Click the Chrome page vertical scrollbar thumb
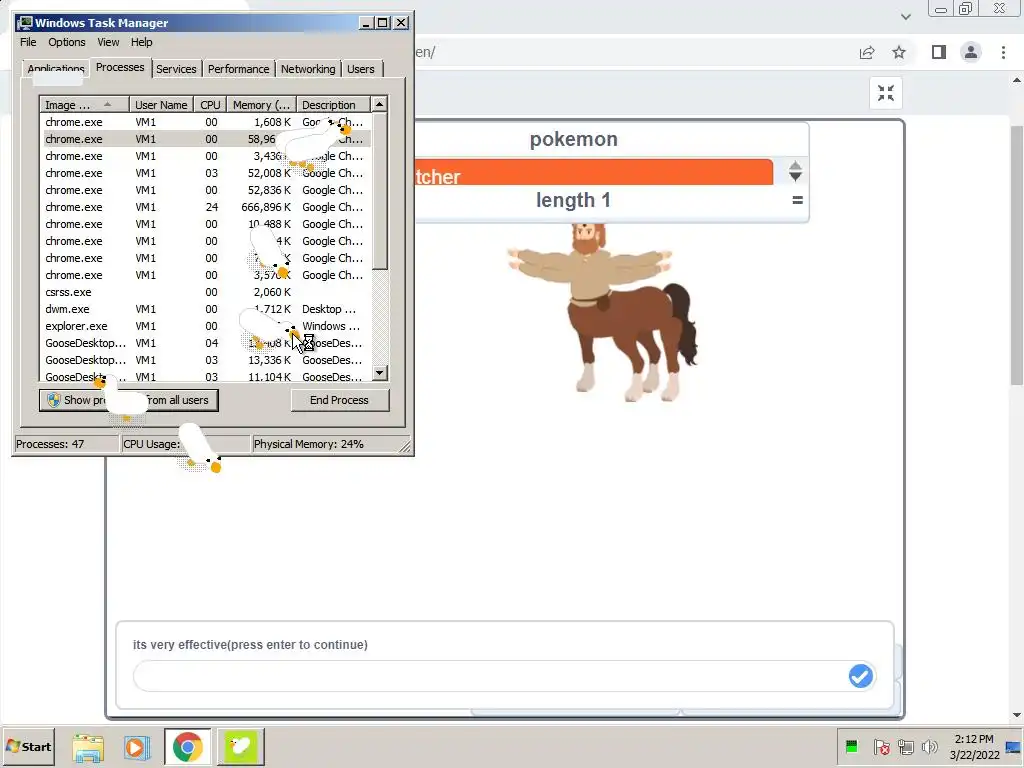 (x=1017, y=255)
